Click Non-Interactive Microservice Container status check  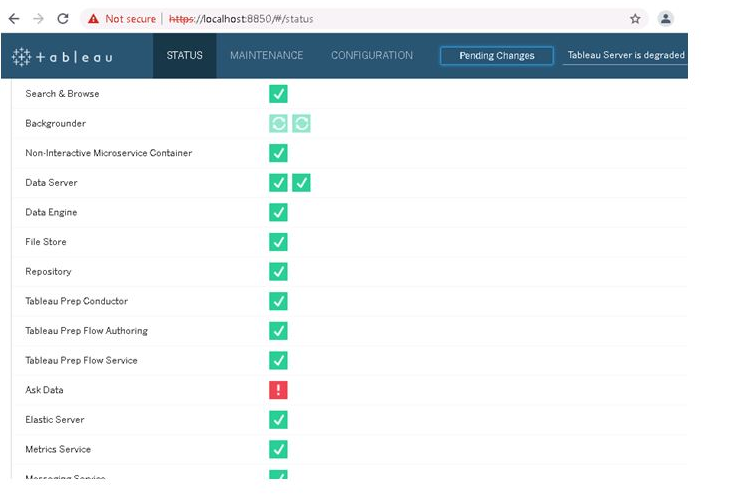[x=278, y=153]
